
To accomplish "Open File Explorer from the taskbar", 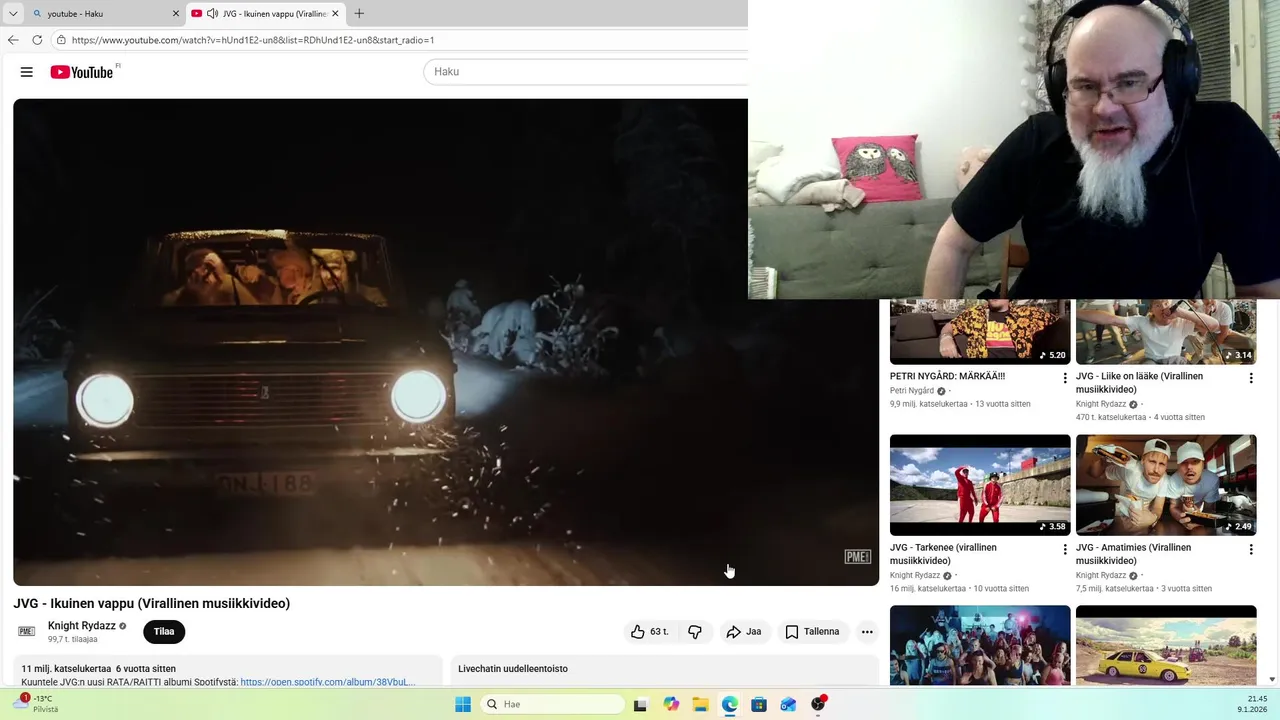I will click(x=700, y=704).
